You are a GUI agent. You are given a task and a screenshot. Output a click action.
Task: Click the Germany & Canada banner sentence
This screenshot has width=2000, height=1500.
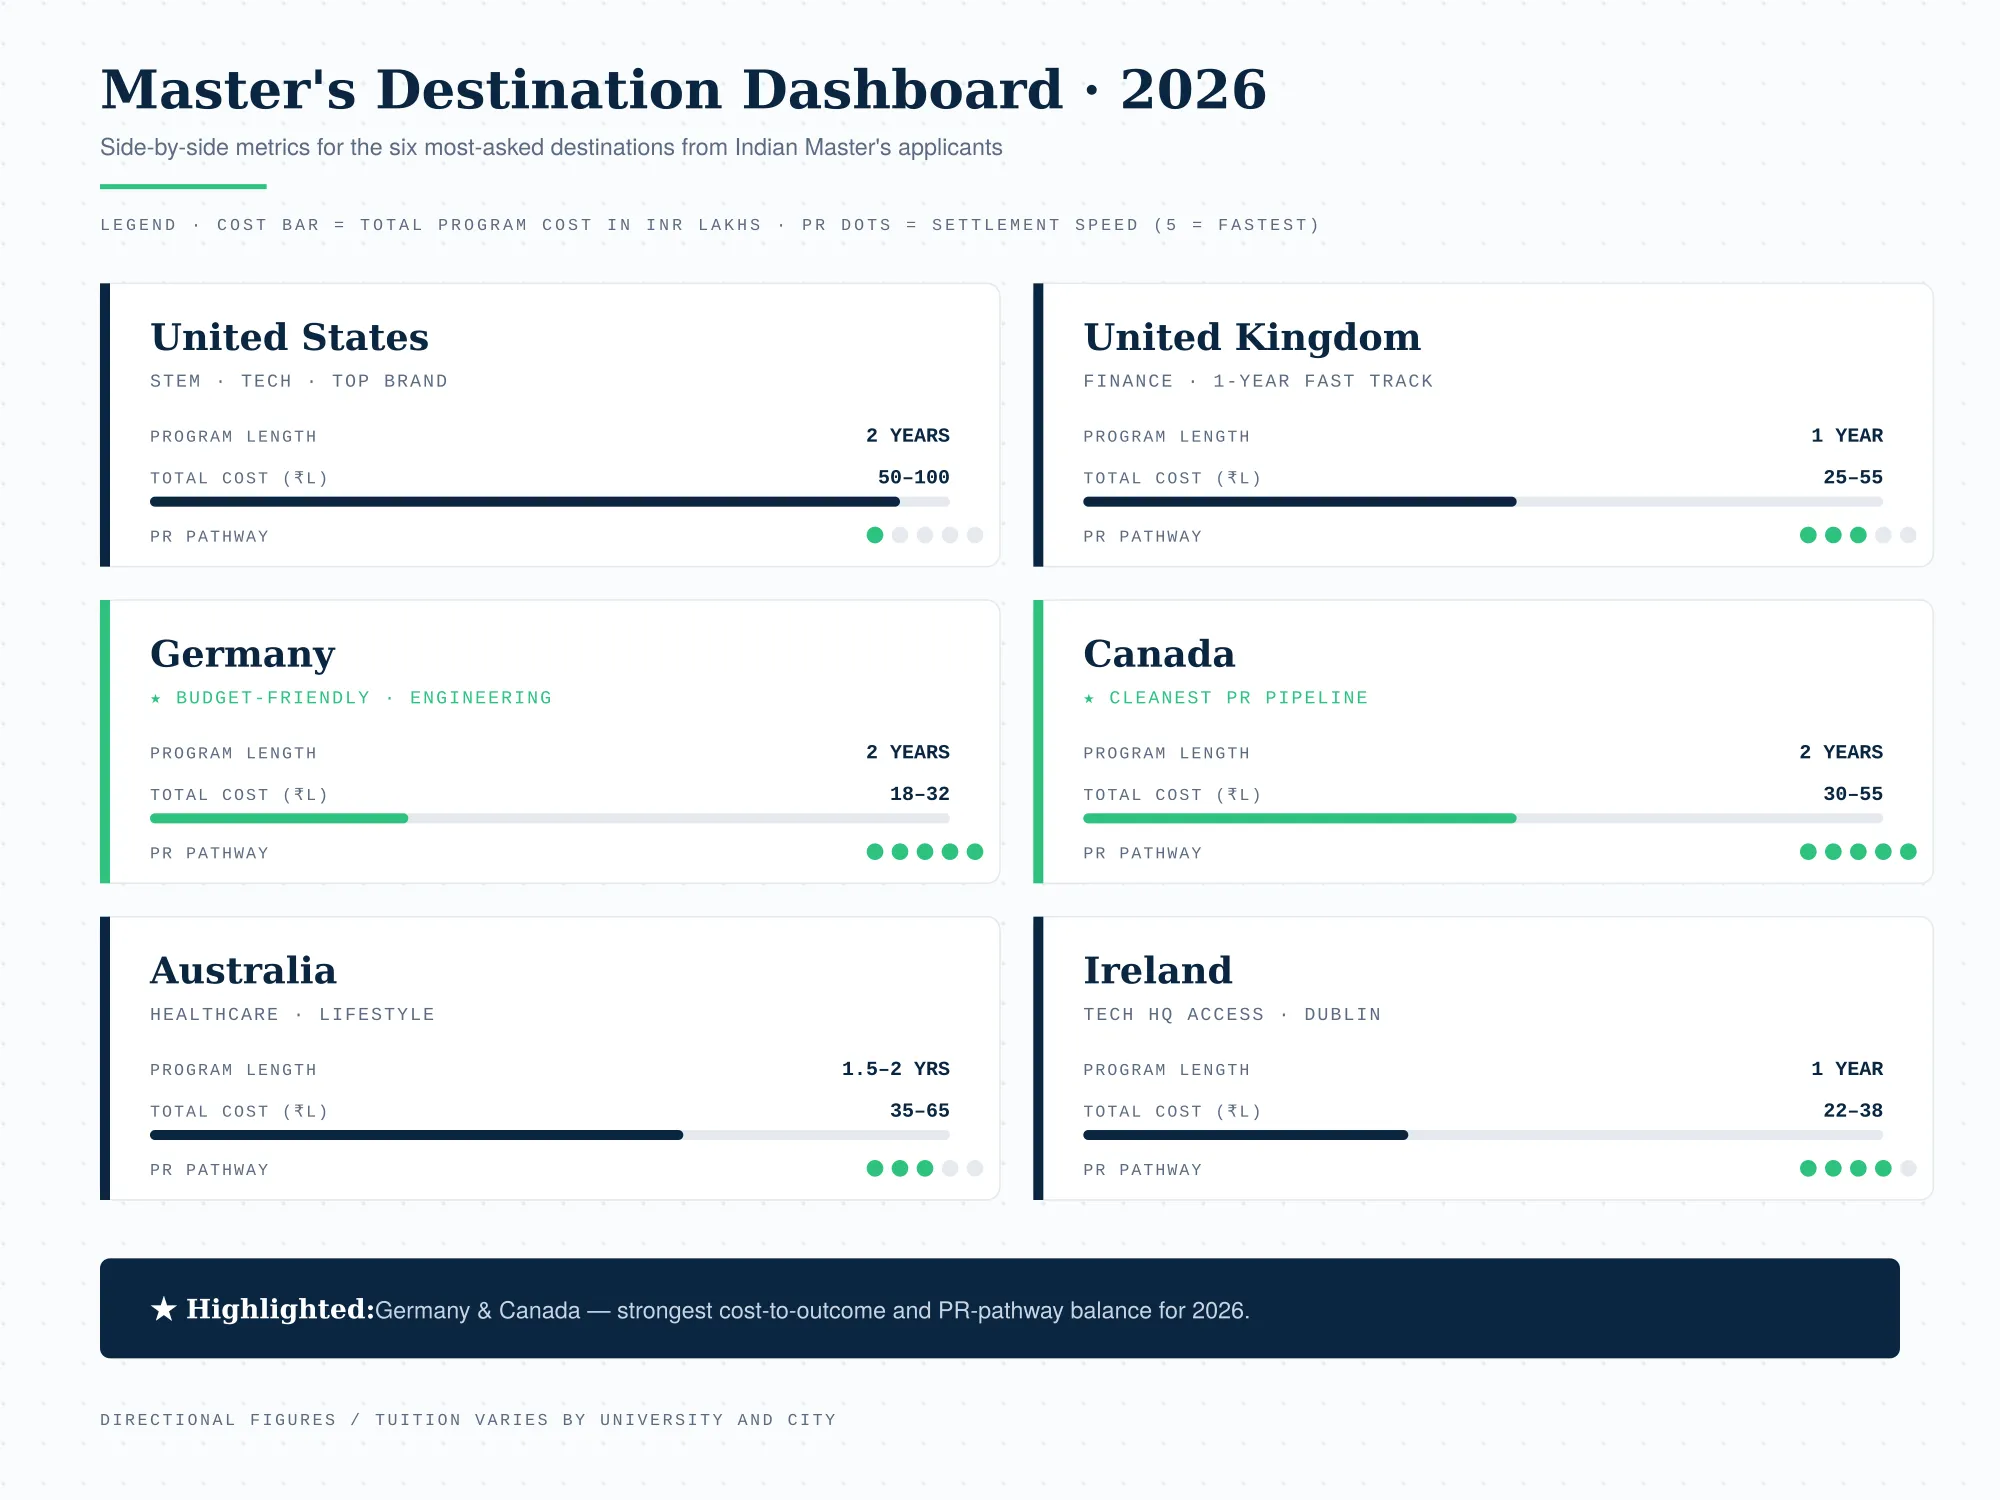click(x=812, y=1310)
